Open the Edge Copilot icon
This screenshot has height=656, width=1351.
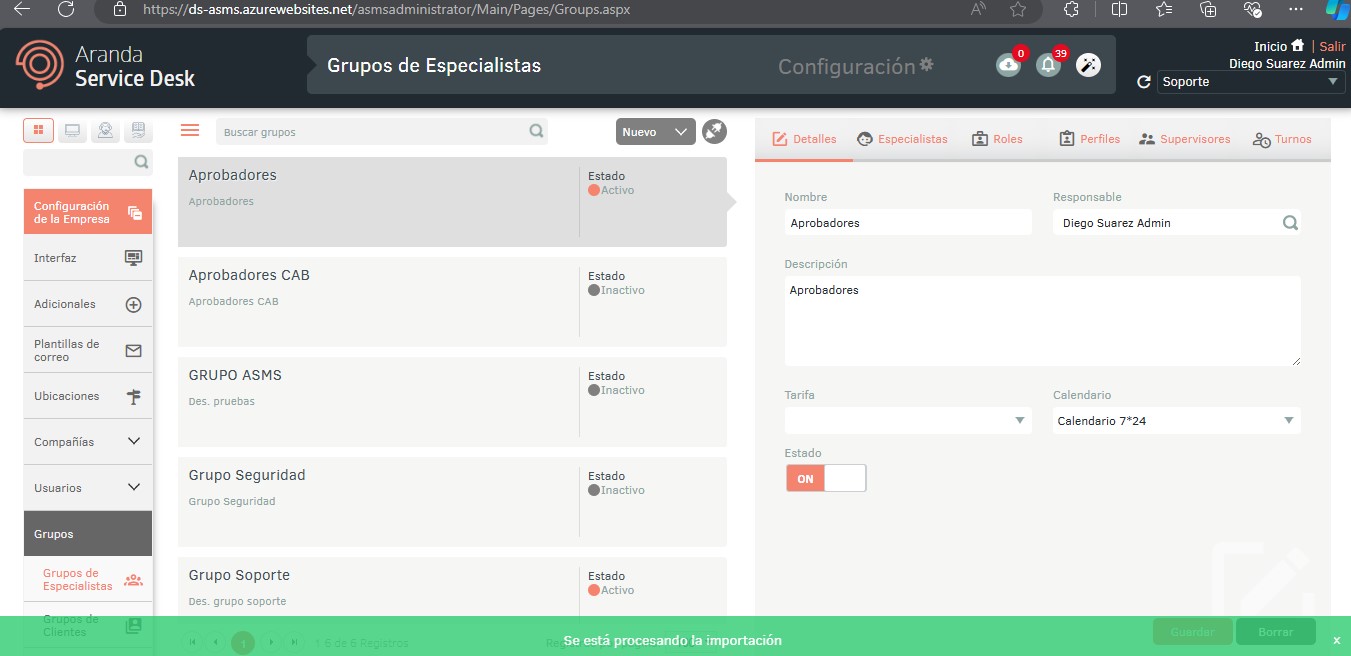click(x=1337, y=9)
